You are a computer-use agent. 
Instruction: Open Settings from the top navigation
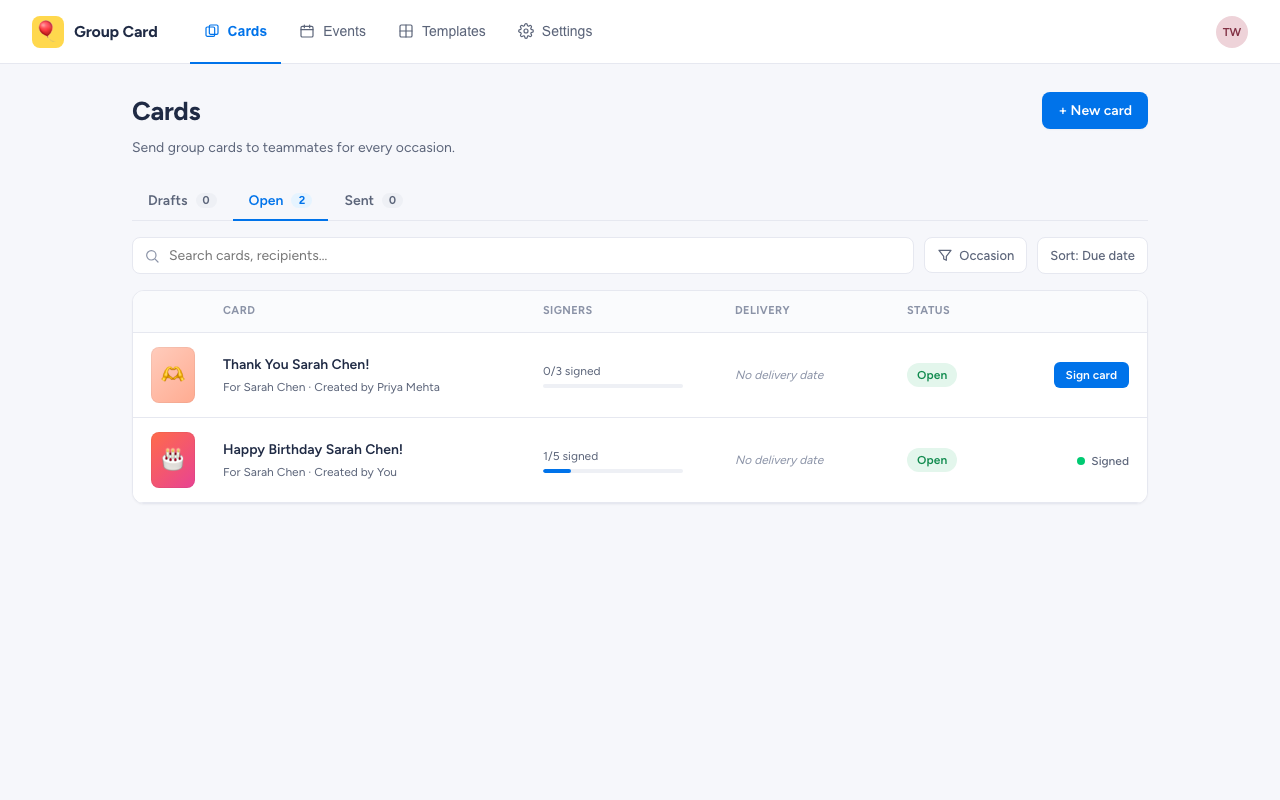point(555,31)
